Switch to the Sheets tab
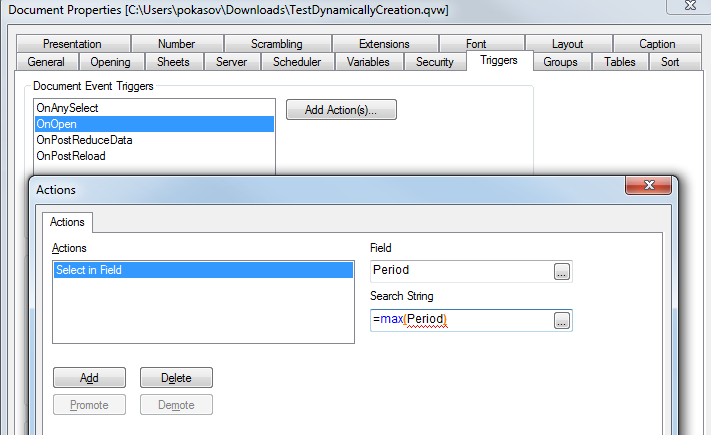711x435 pixels. [x=174, y=62]
